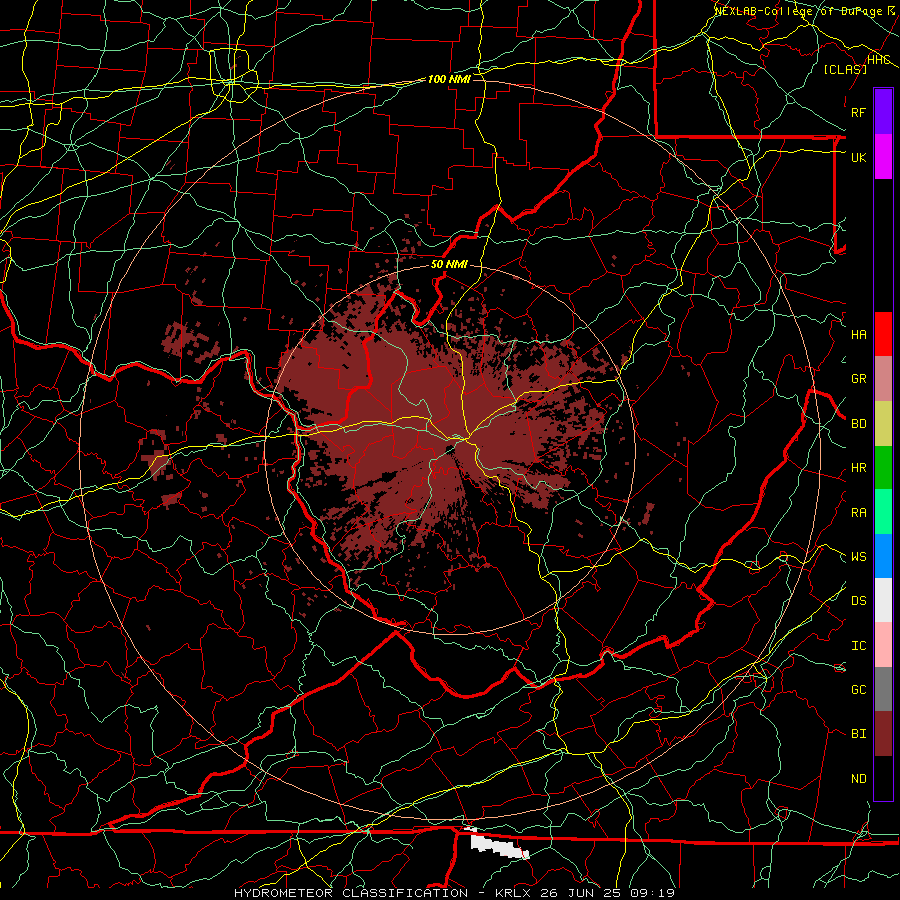Pick the BD yellow legend swatch
This screenshot has width=900, height=900.
[883, 423]
